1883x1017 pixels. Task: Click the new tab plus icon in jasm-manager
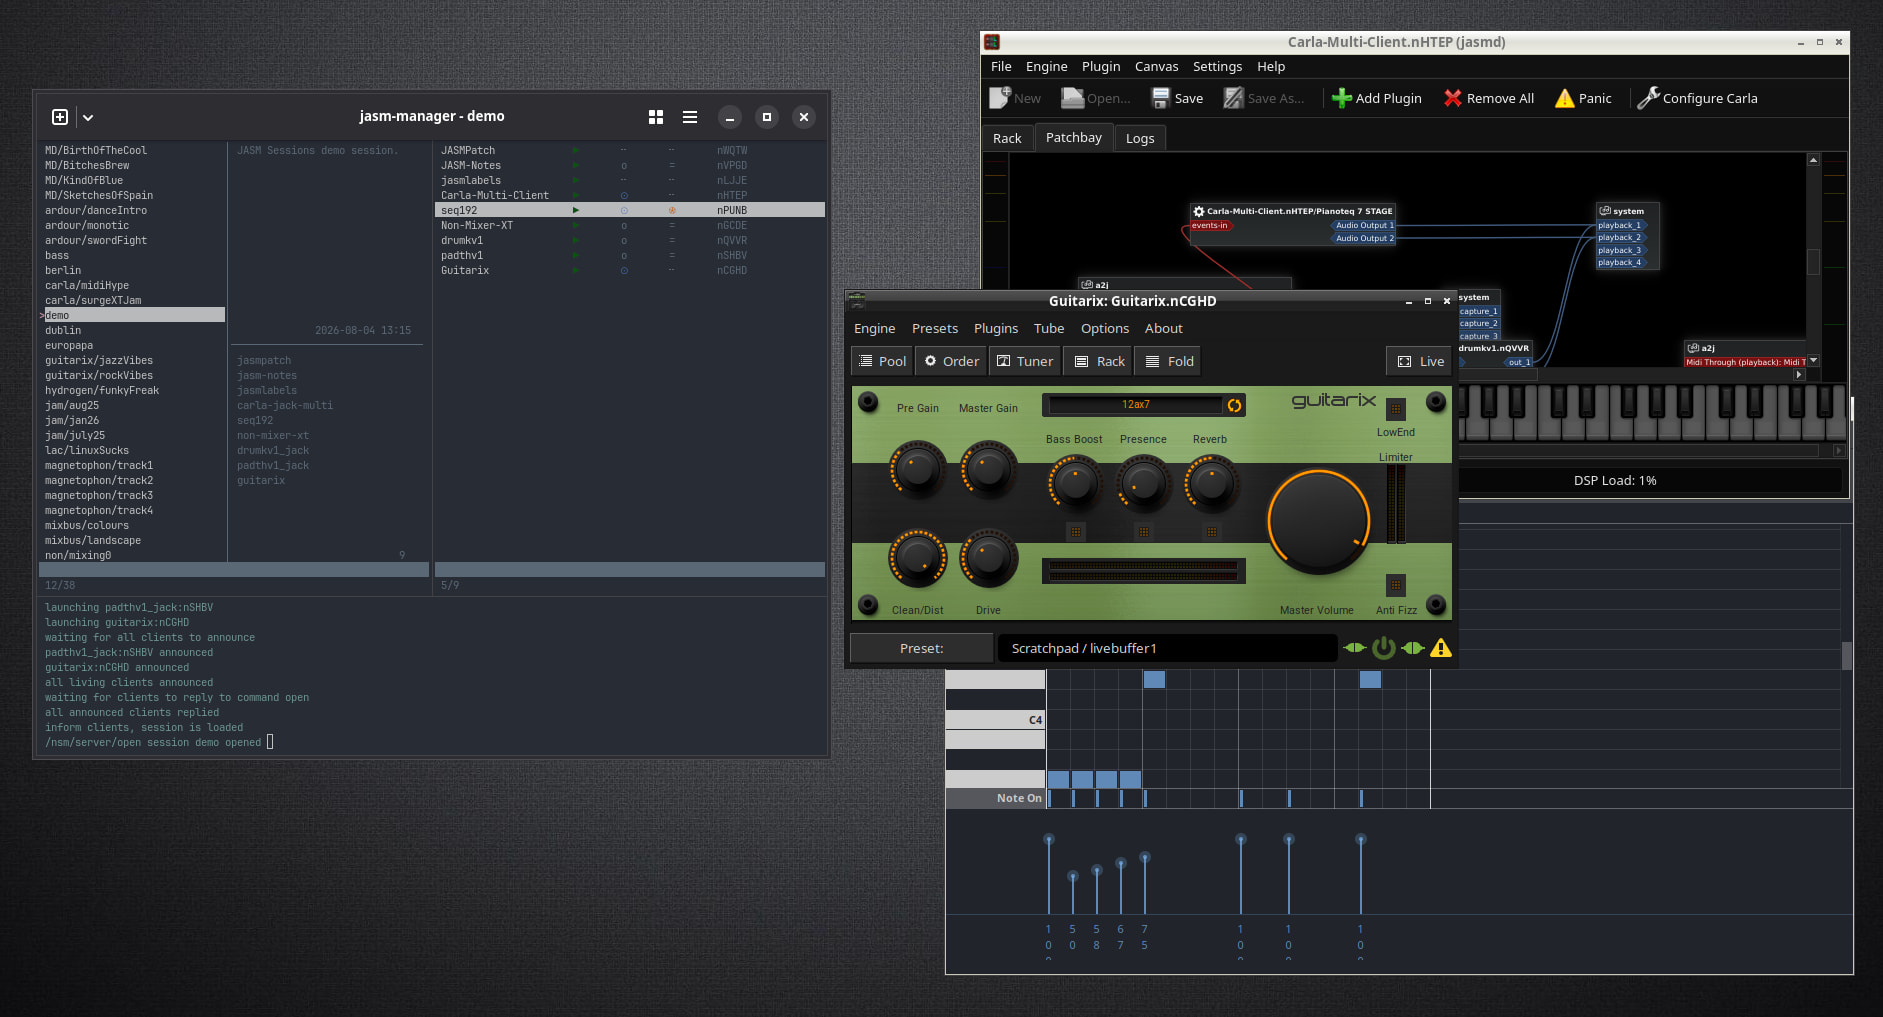[x=60, y=117]
